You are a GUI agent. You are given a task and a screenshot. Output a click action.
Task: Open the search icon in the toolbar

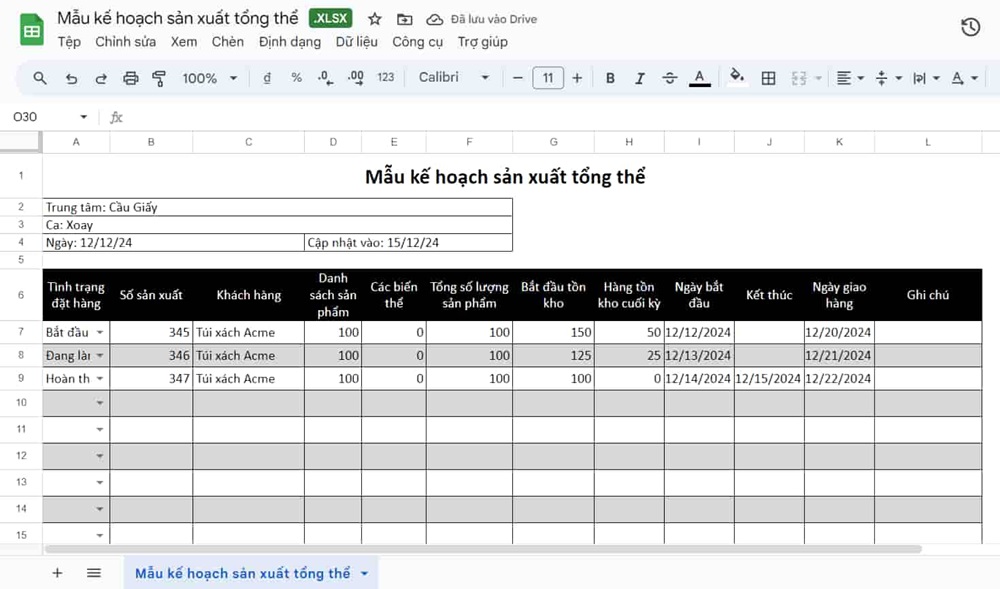click(40, 77)
